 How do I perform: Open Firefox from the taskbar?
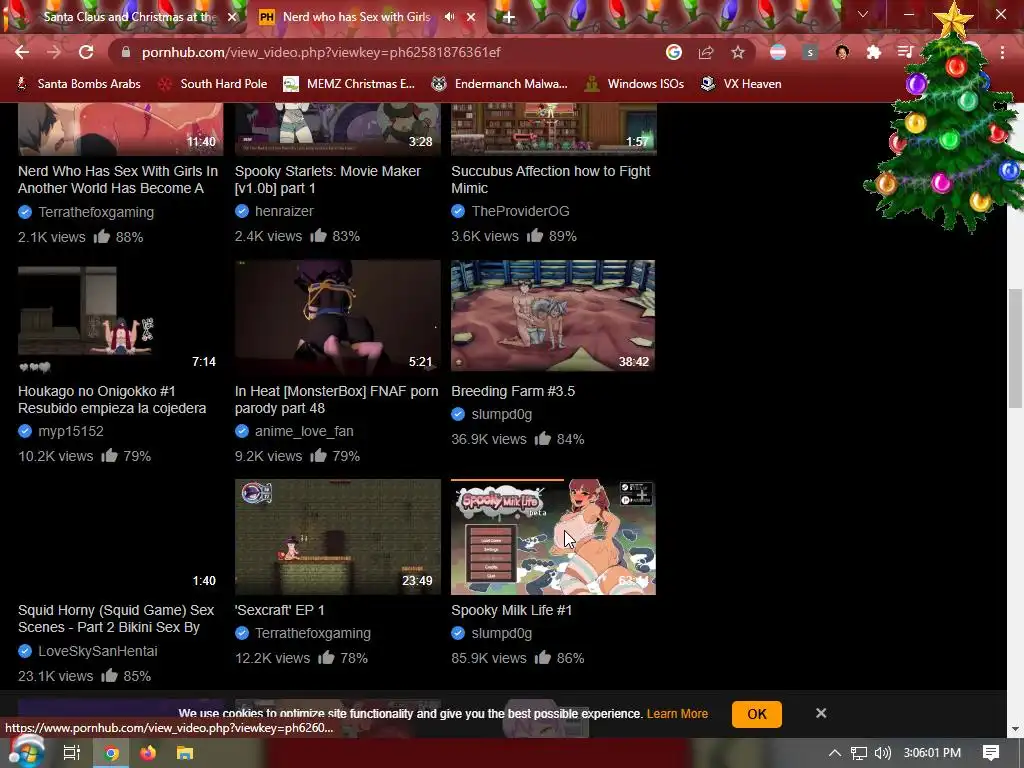point(148,753)
